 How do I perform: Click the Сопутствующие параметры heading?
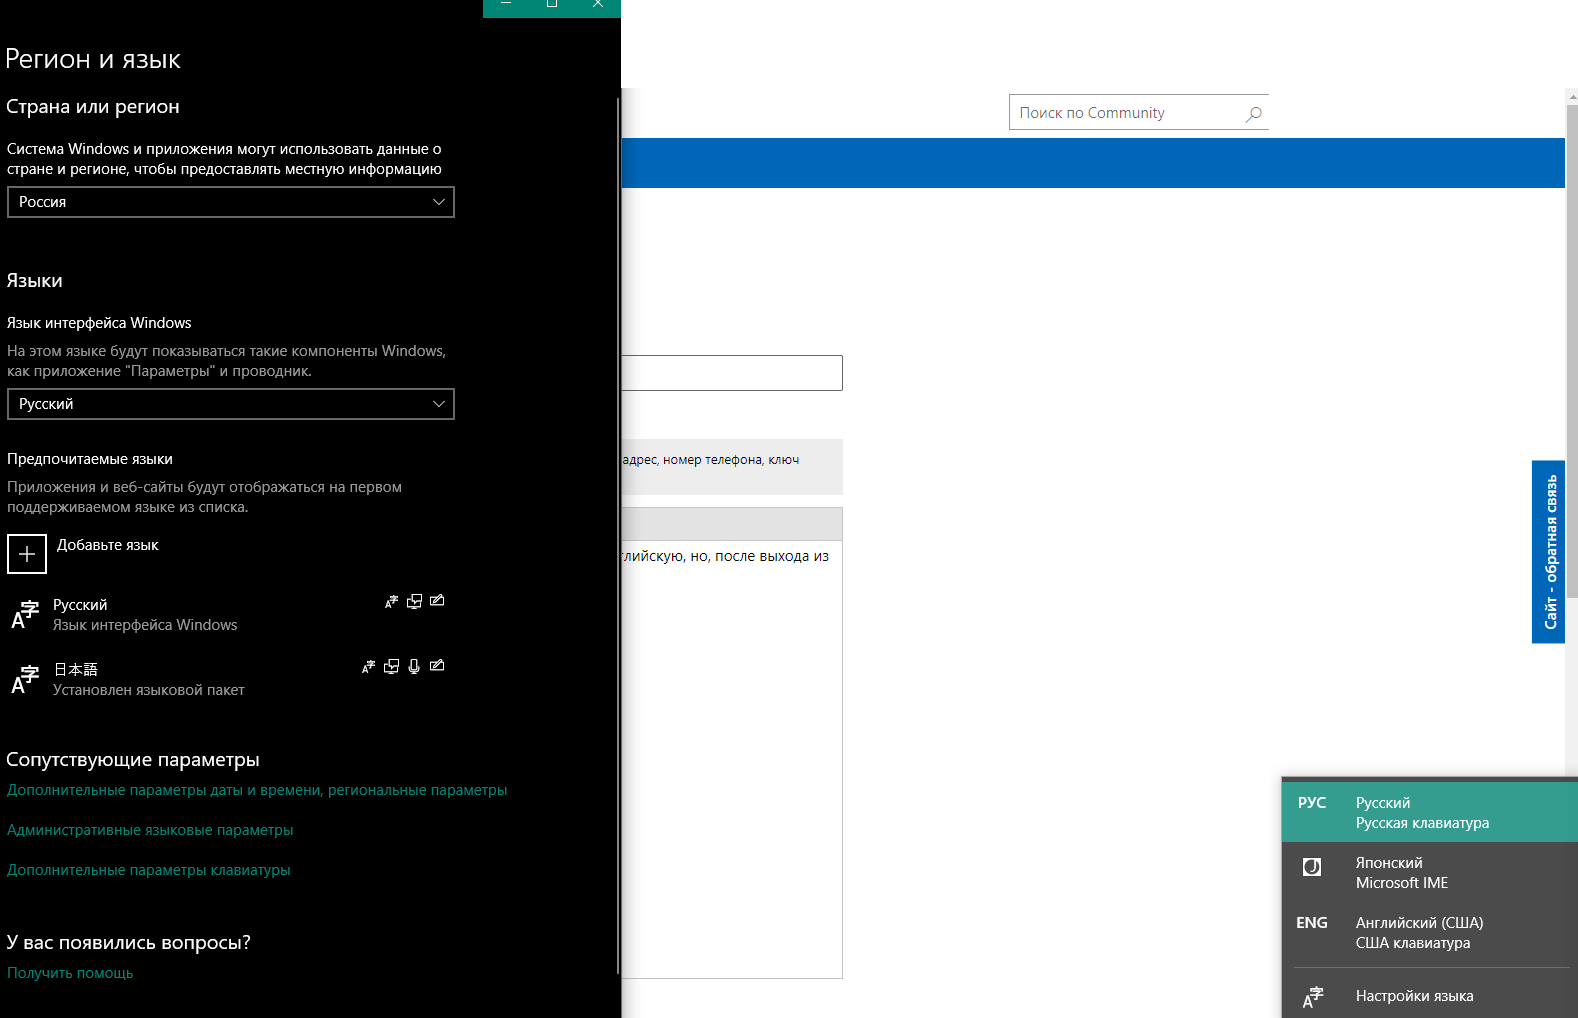[133, 760]
